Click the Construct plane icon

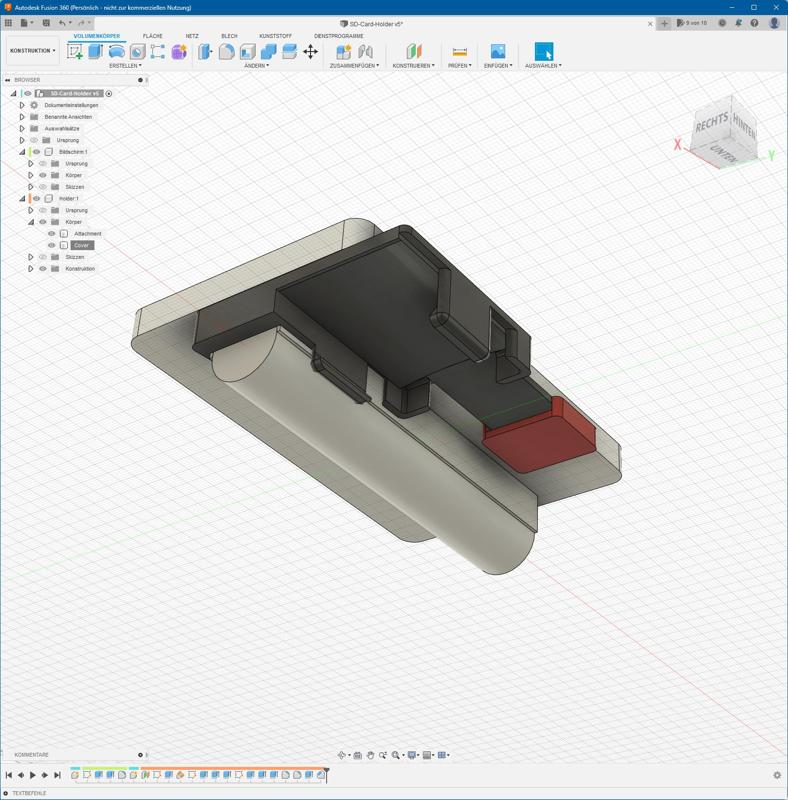coord(414,52)
